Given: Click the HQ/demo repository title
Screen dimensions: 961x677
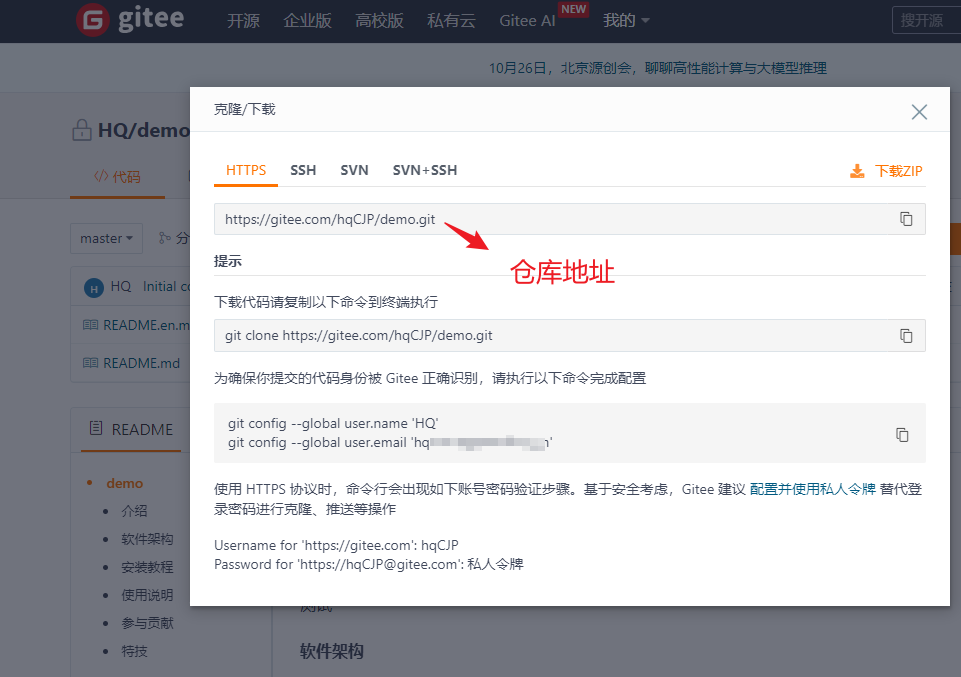Looking at the screenshot, I should (143, 130).
